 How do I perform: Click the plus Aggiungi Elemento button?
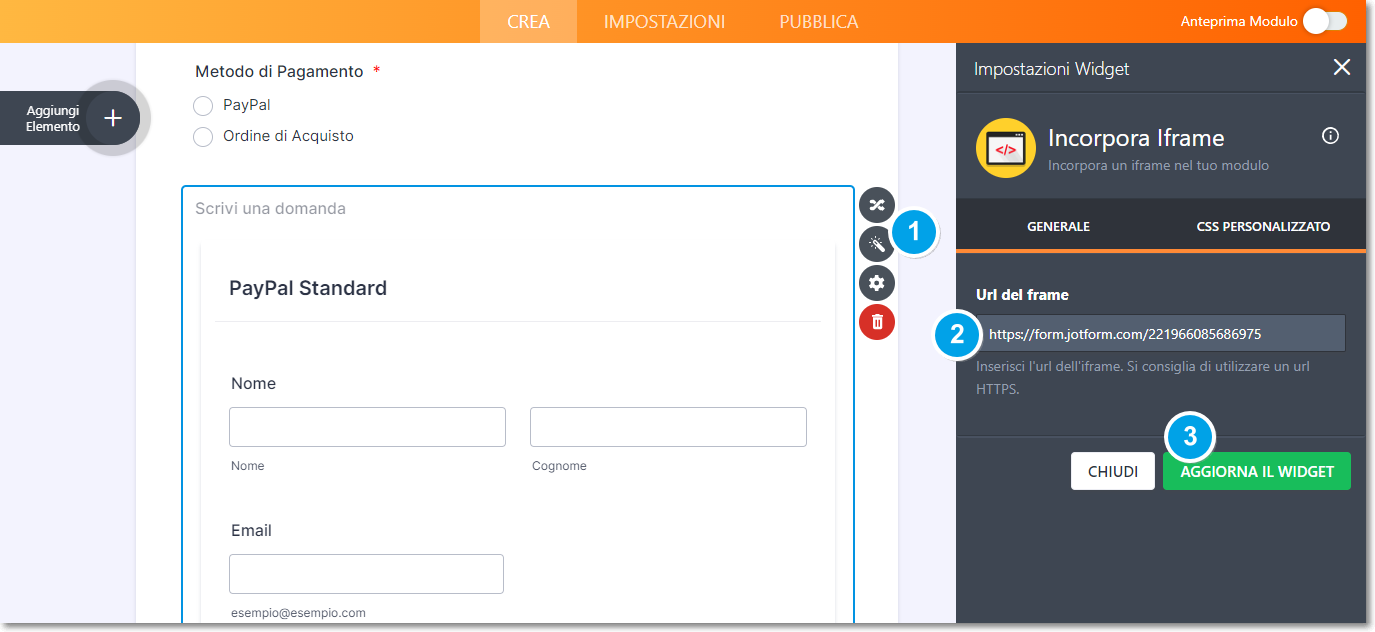(113, 118)
